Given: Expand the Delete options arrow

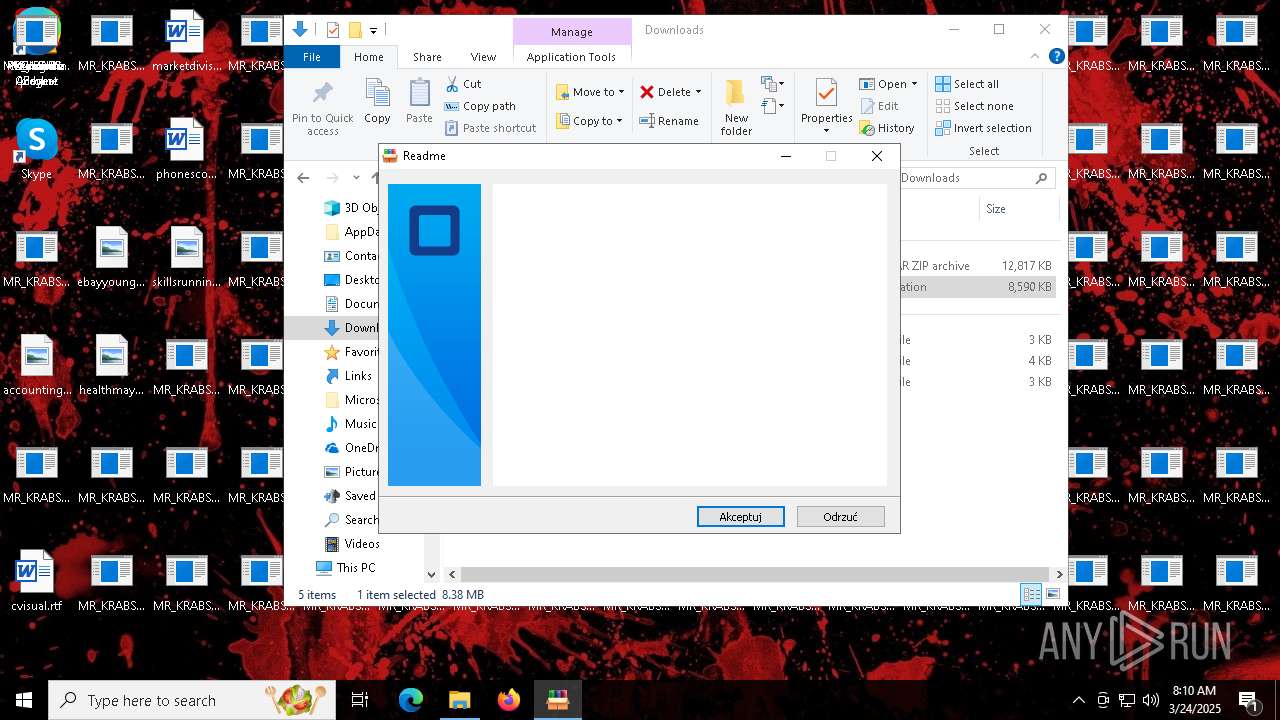Looking at the screenshot, I should (698, 92).
